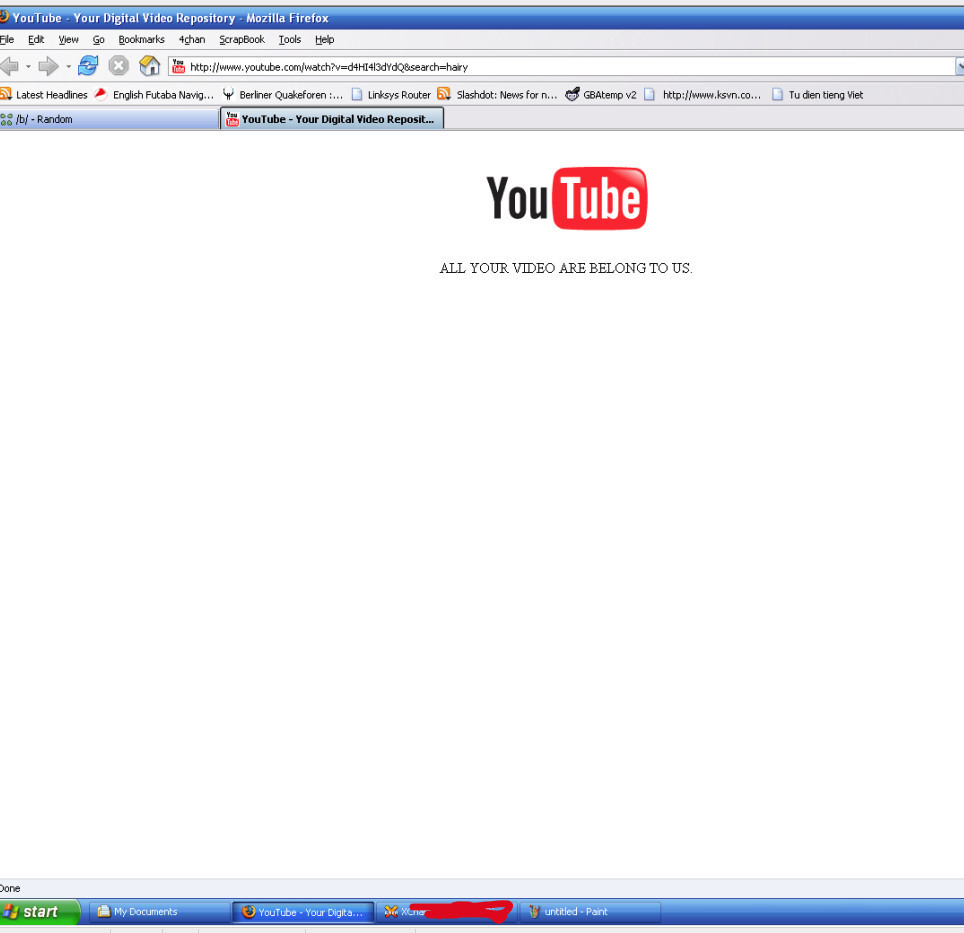Switch to untitled - Paint taskbar item
964x933 pixels.
coord(590,911)
